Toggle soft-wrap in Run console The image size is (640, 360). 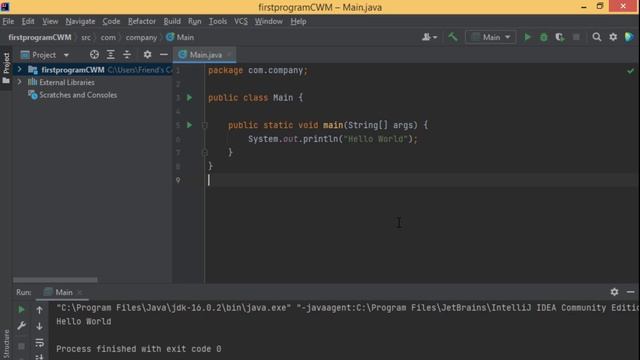tap(39, 342)
